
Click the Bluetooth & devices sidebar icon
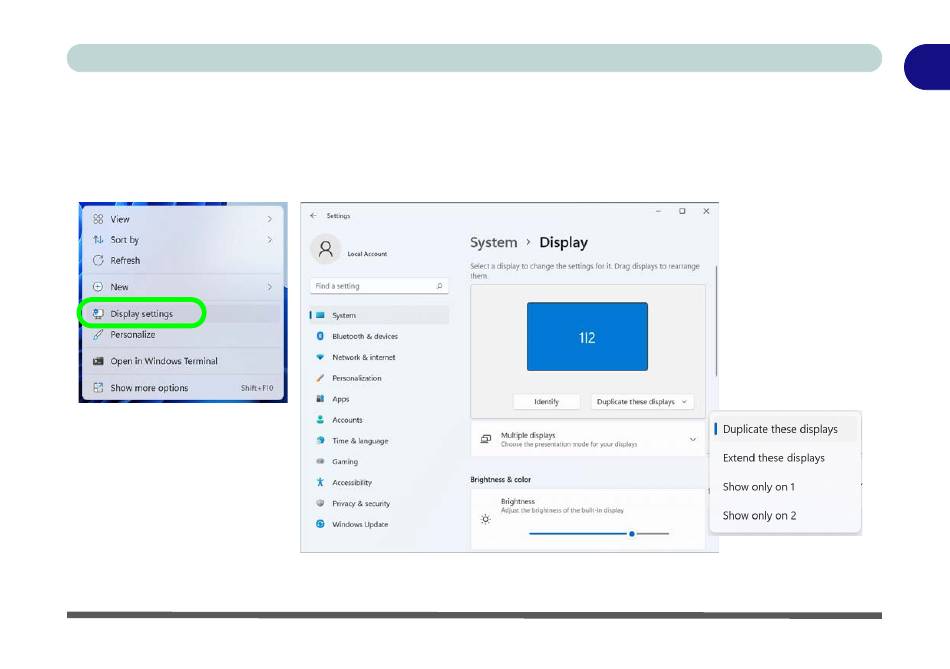click(x=320, y=336)
